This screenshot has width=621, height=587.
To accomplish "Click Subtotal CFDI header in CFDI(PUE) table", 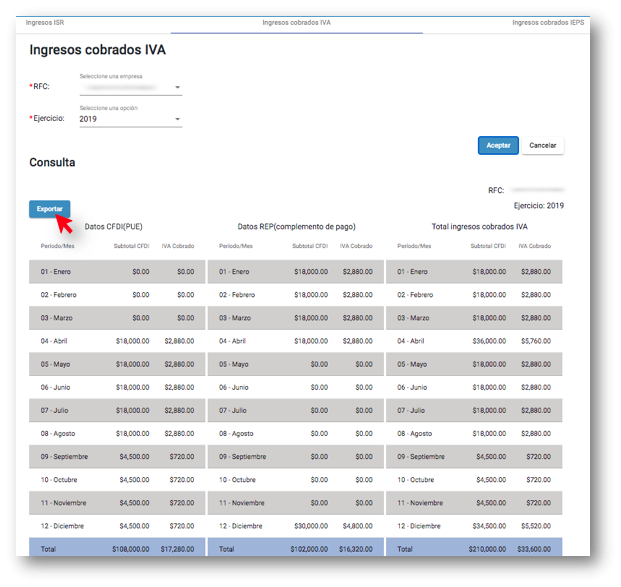I will pos(131,246).
